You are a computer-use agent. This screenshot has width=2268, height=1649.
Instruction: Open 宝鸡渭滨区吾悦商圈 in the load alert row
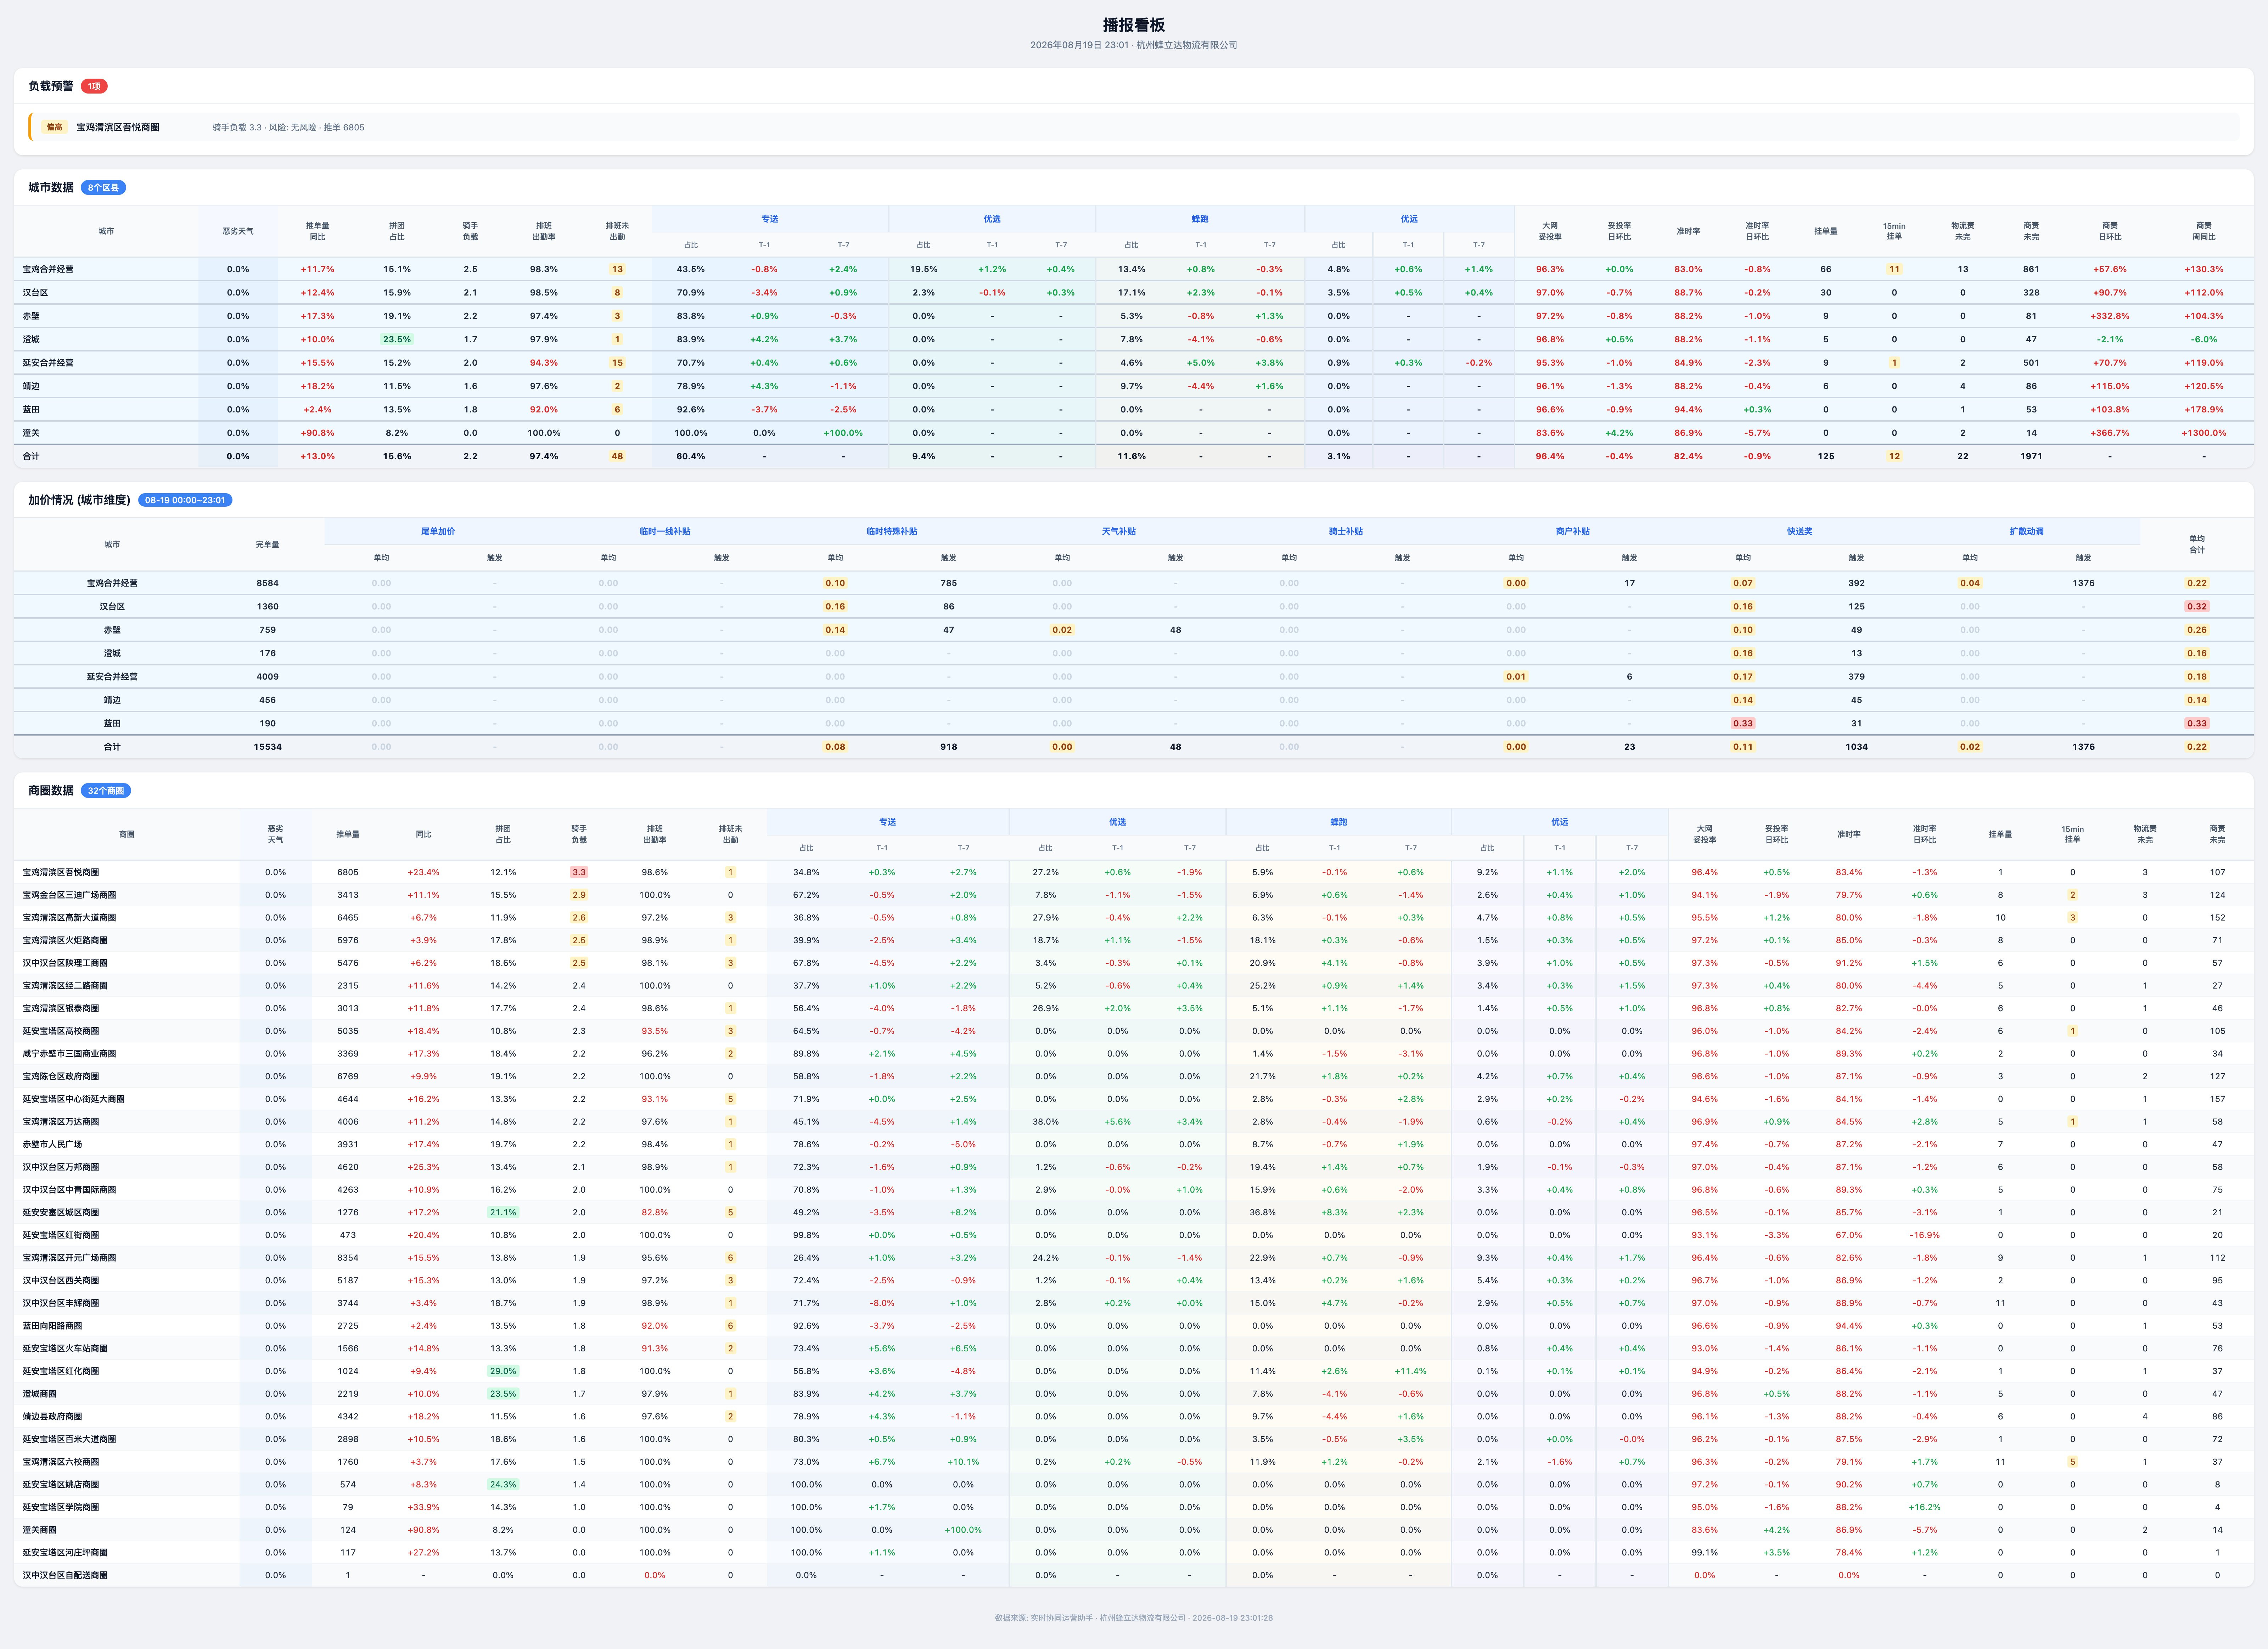(x=118, y=127)
